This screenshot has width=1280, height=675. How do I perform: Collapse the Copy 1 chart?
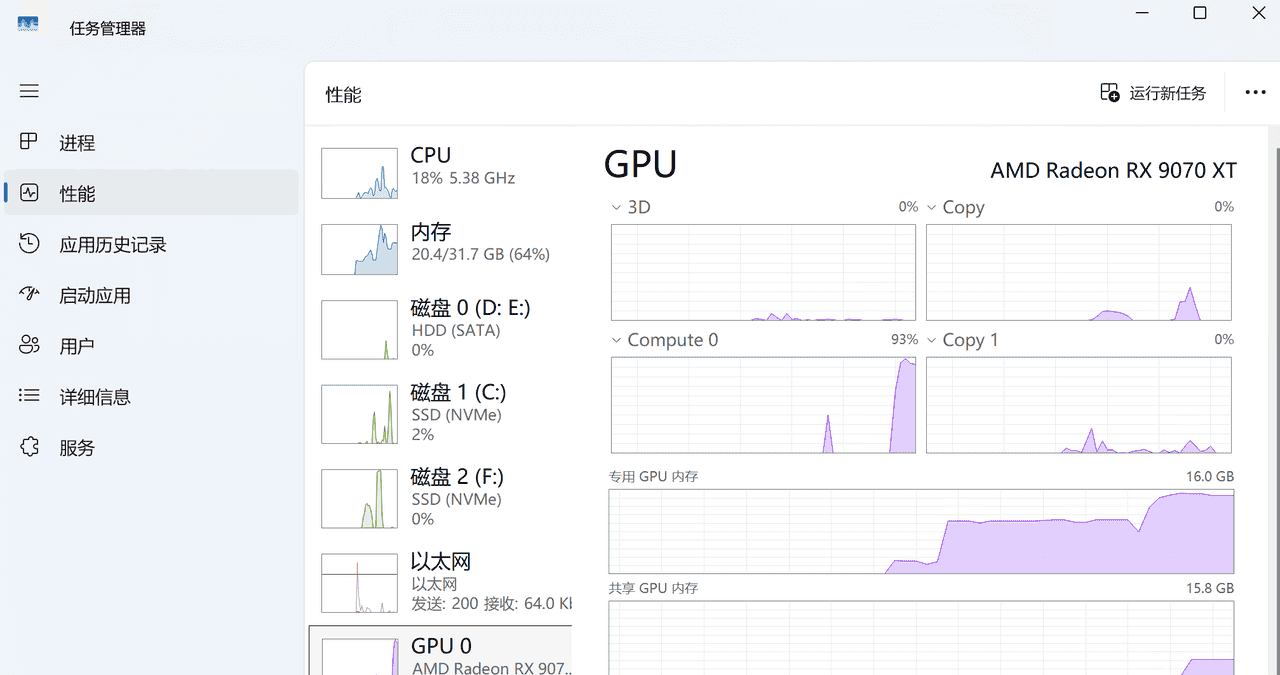coord(931,340)
